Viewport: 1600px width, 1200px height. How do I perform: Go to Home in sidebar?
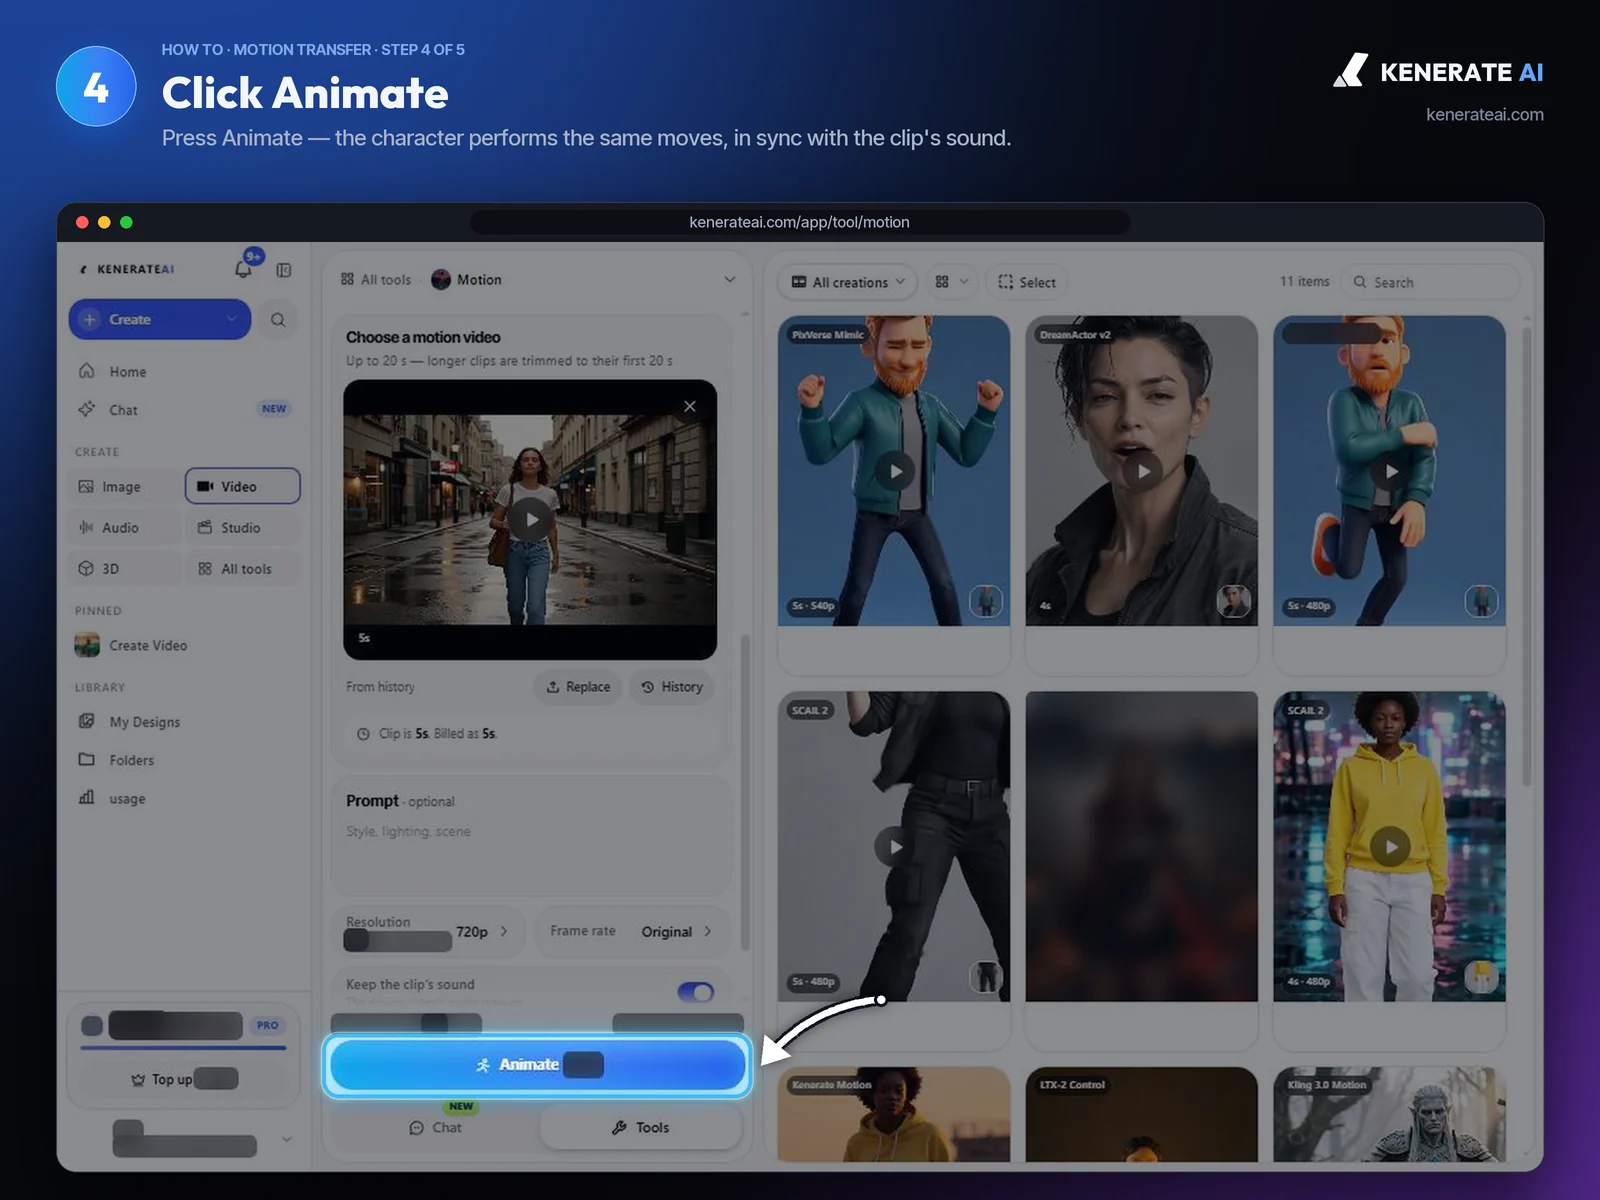127,372
